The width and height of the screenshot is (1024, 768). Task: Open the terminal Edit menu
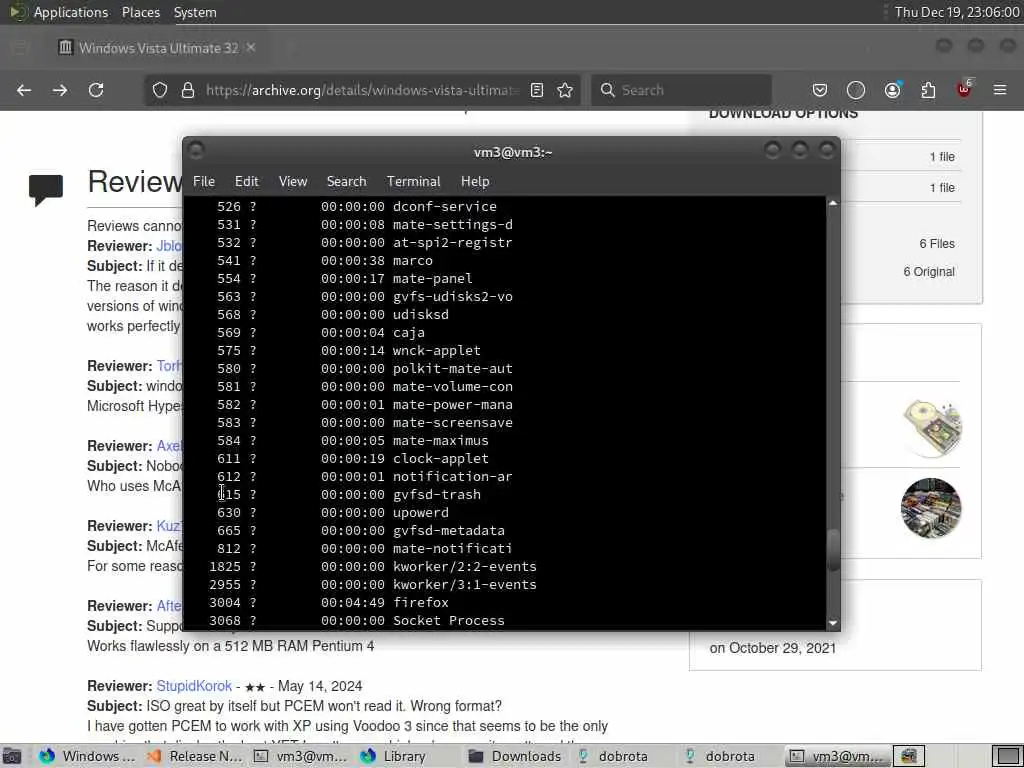(247, 182)
